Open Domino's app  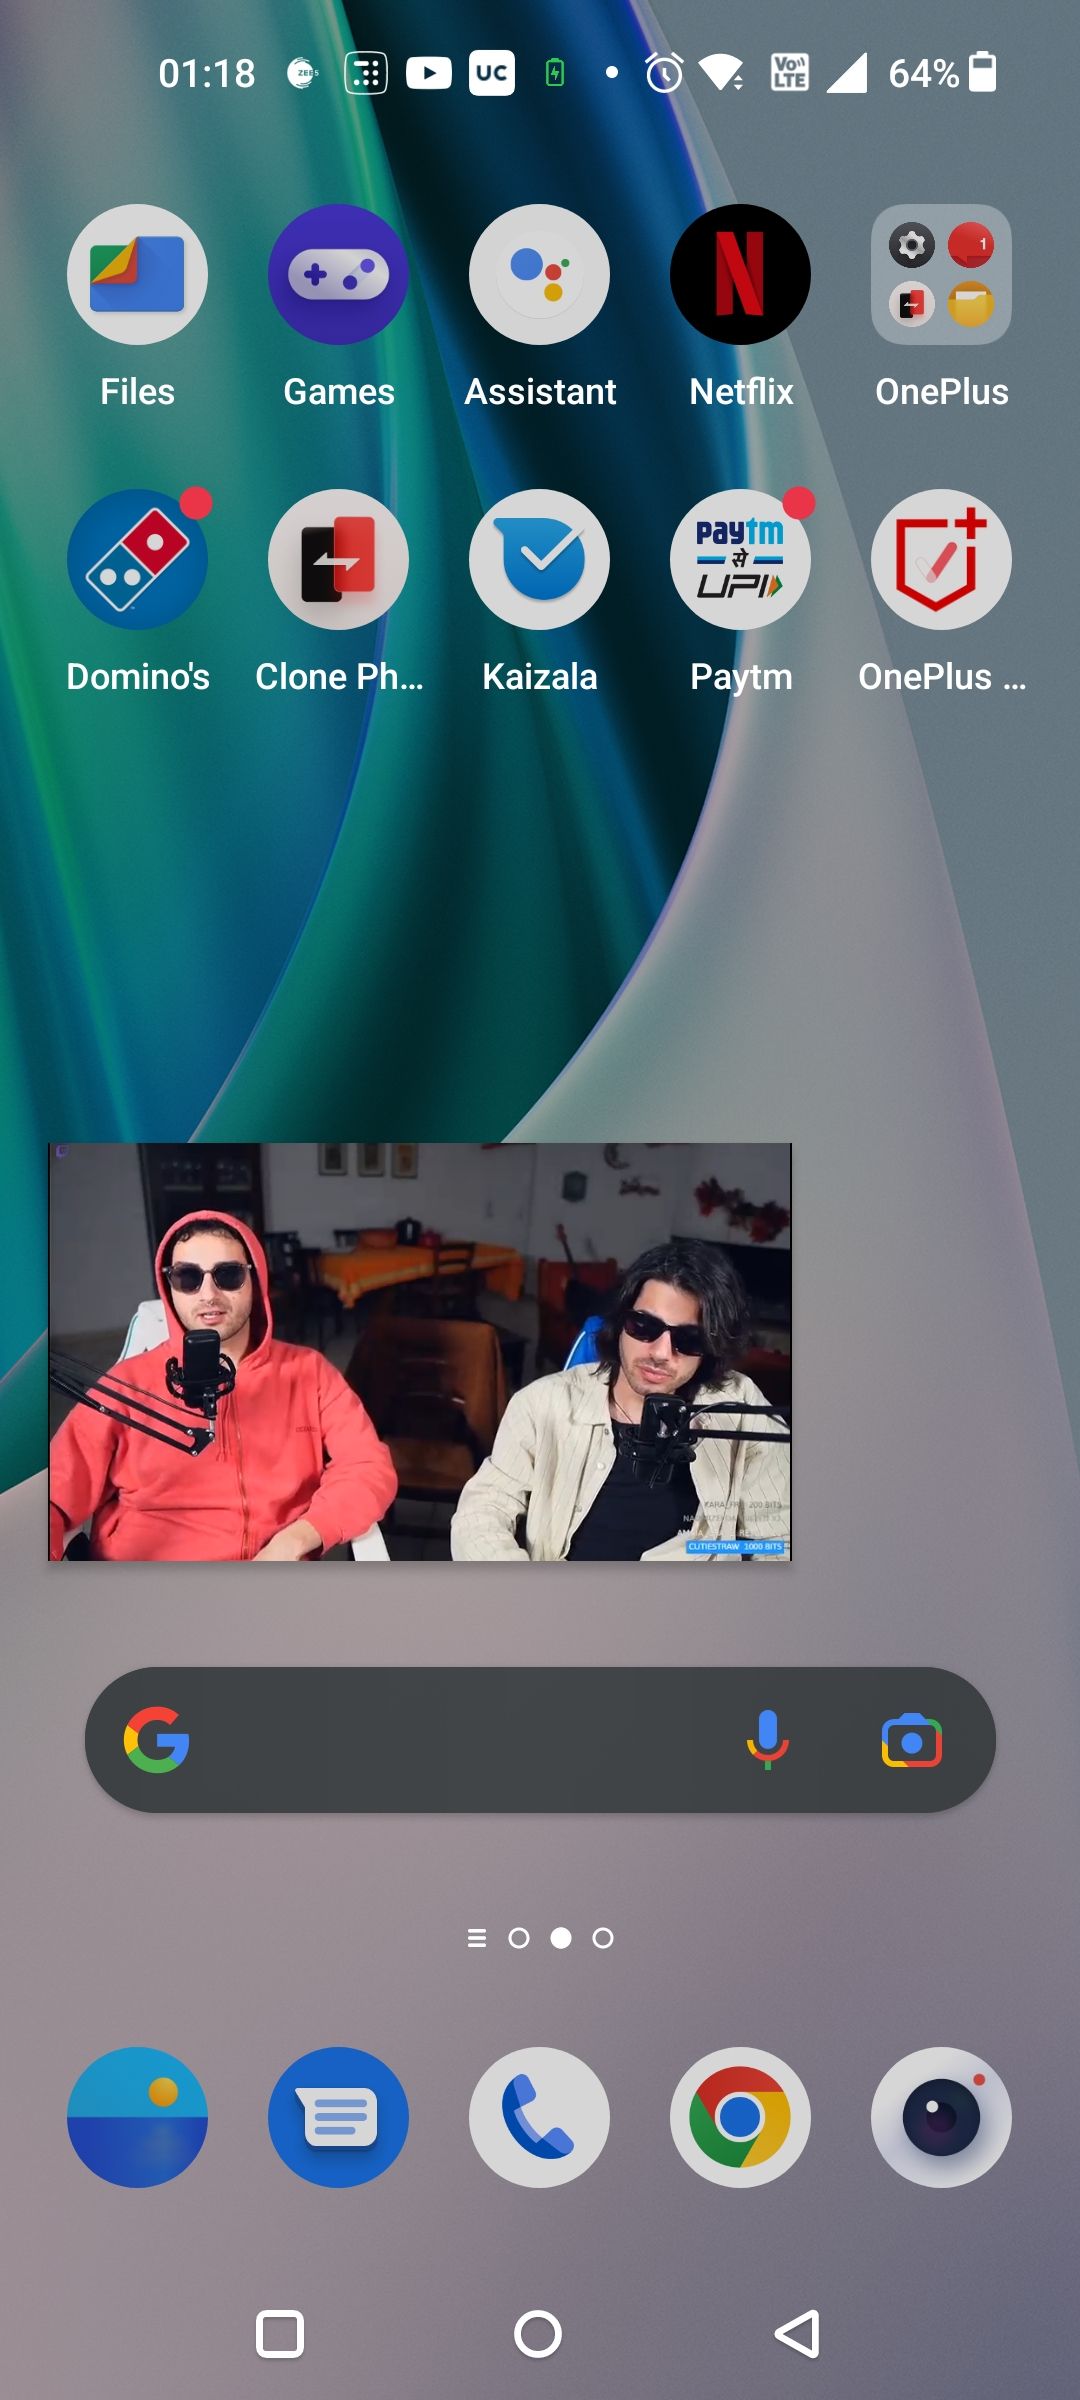pos(137,559)
